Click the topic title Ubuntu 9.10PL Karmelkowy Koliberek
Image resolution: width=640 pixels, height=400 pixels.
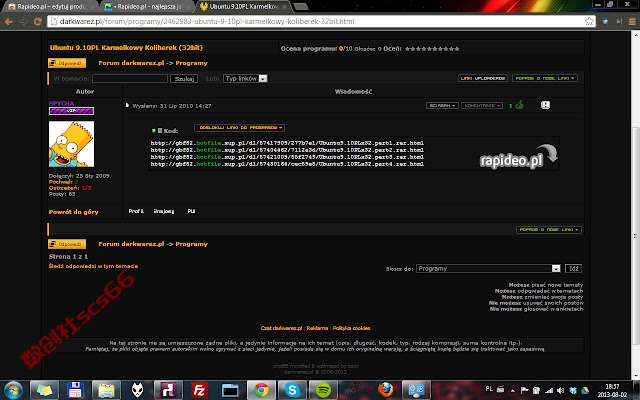[126, 48]
